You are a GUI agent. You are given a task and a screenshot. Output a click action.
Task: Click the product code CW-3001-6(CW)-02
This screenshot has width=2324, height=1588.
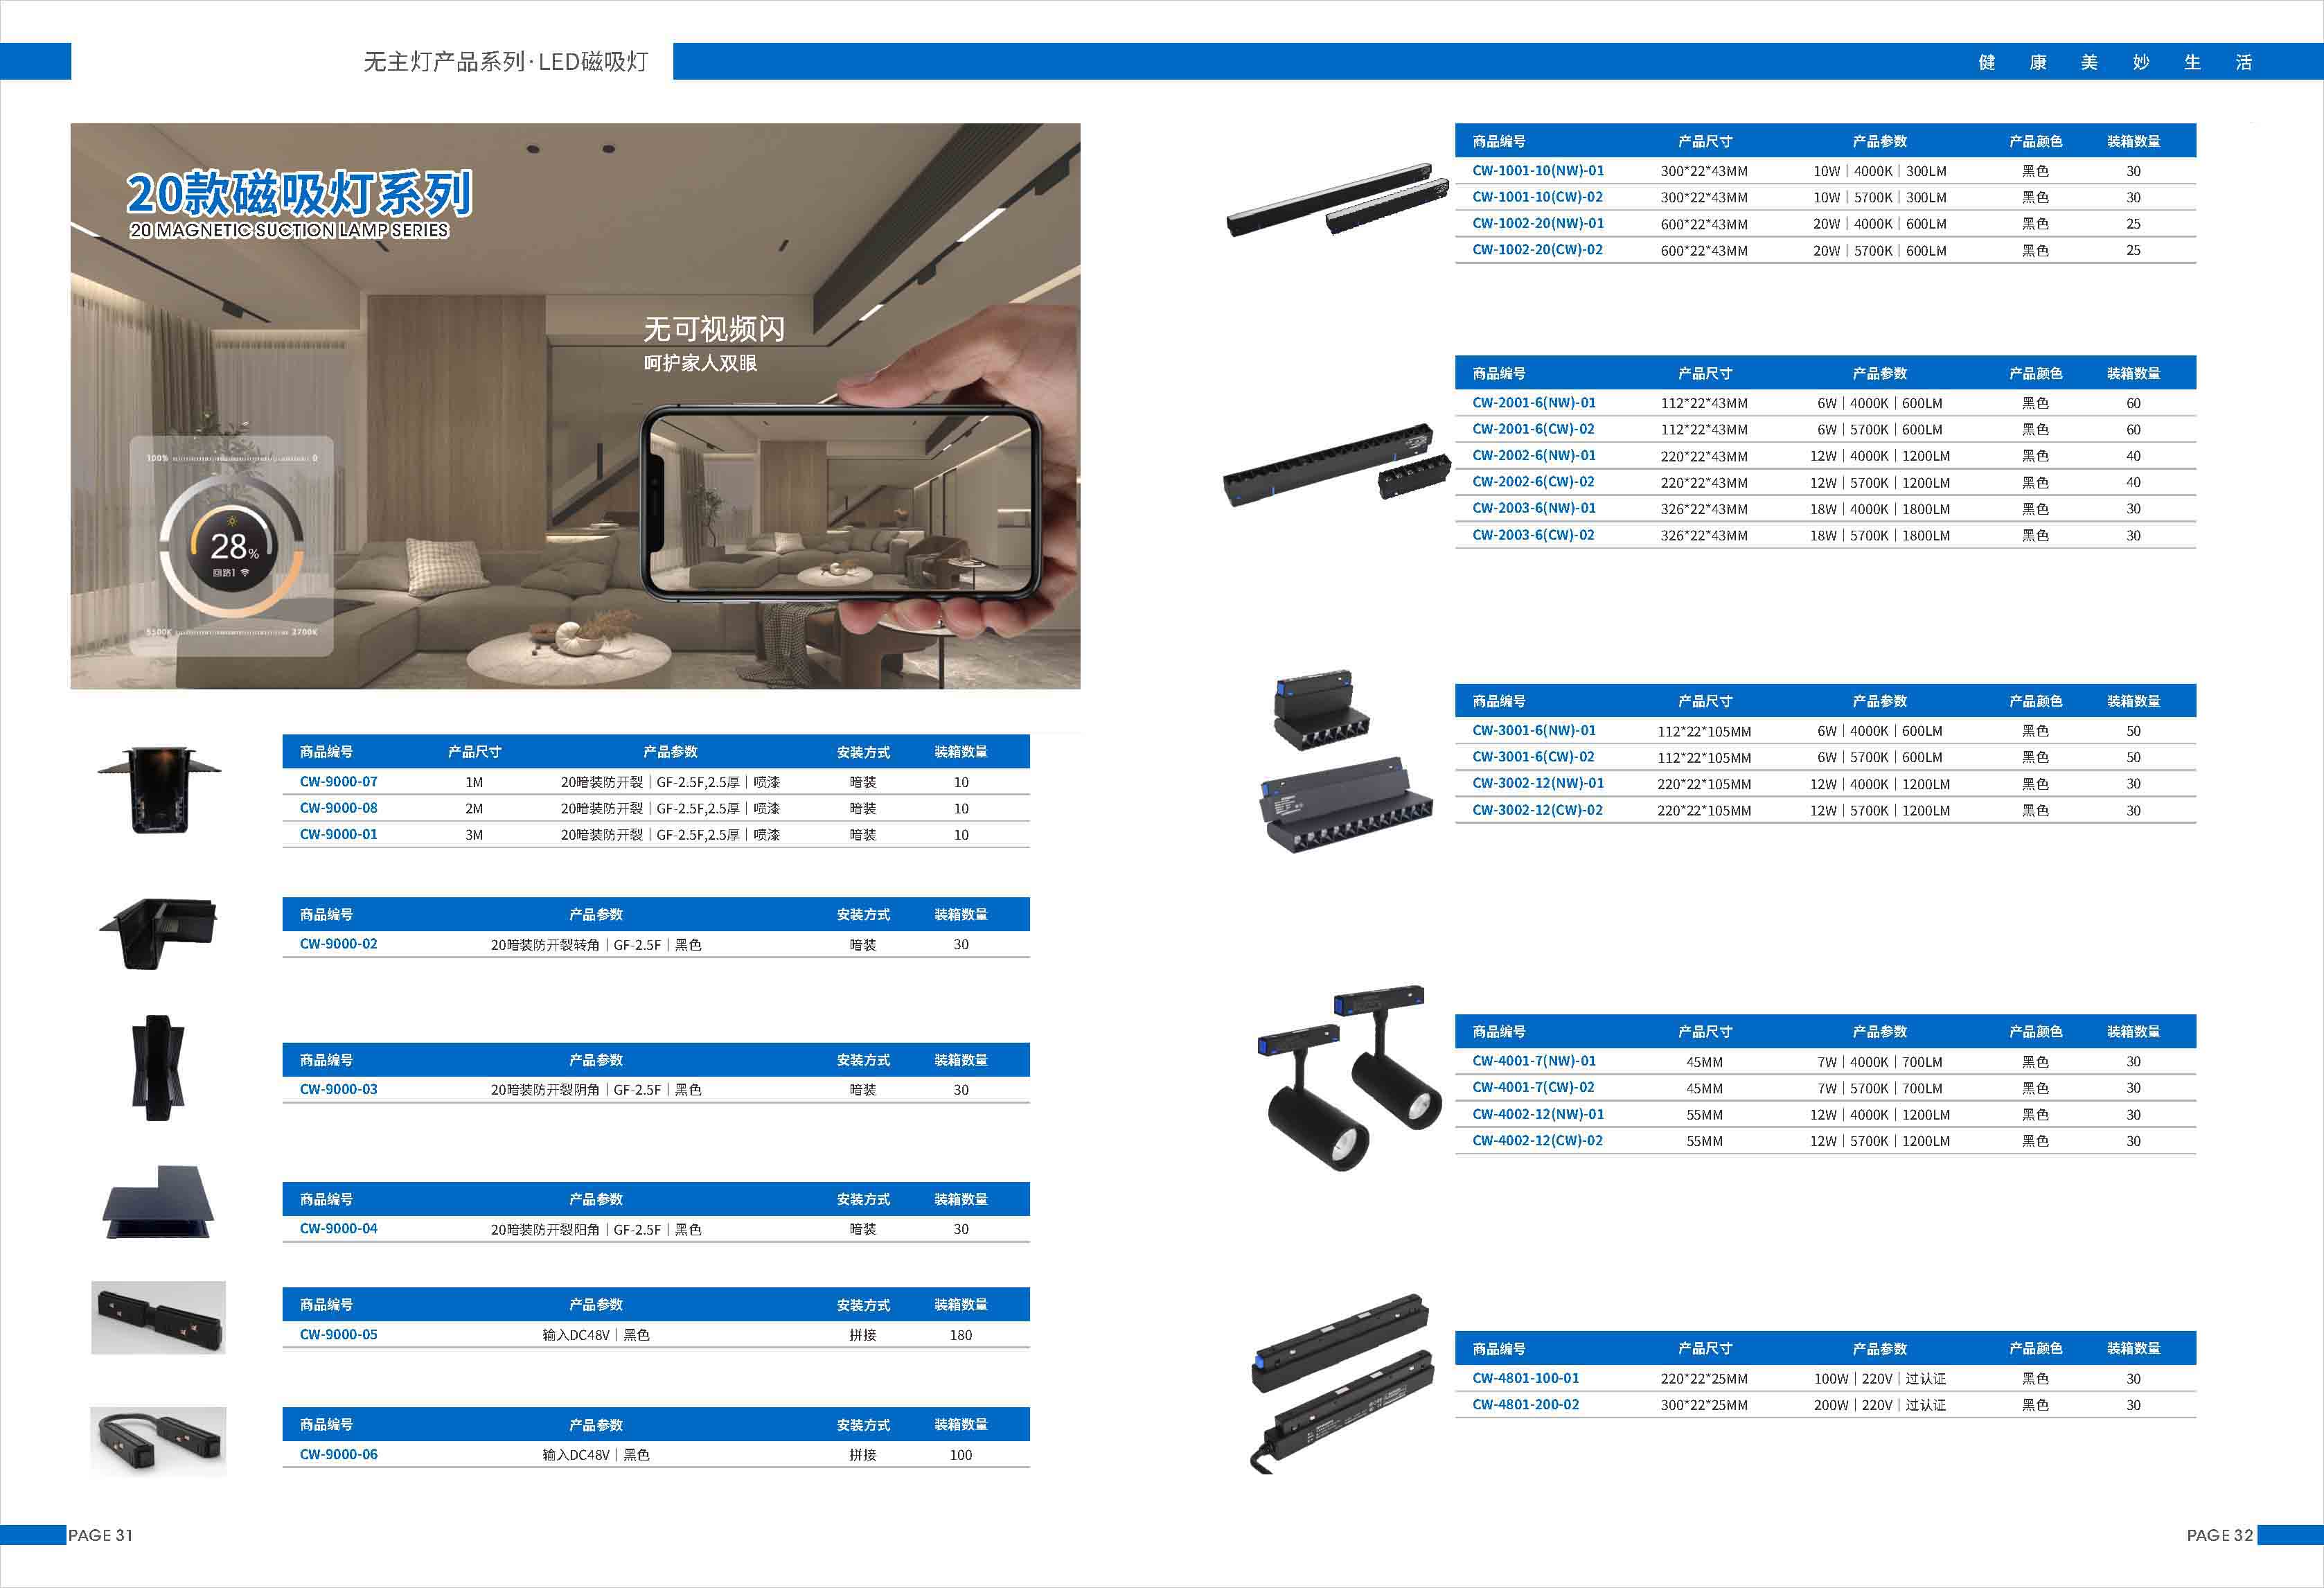[x=1533, y=757]
